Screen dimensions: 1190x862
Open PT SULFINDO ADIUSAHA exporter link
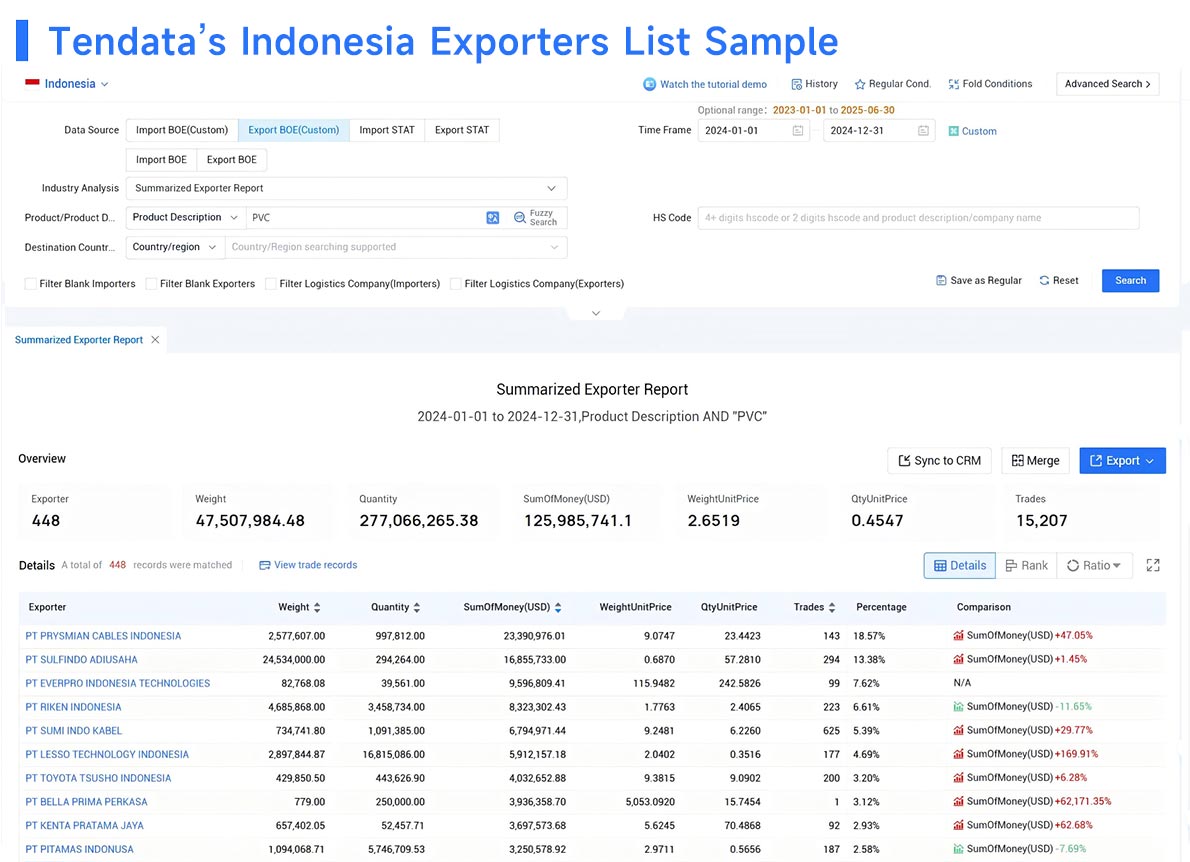(81, 659)
